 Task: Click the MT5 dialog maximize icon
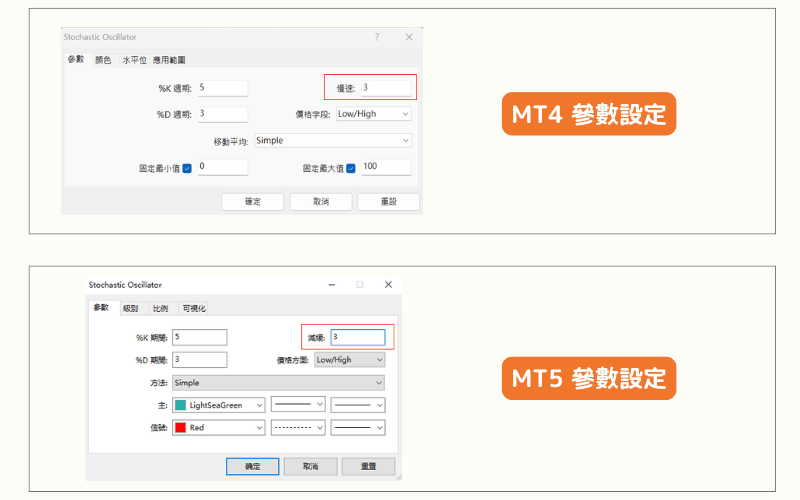tap(360, 285)
